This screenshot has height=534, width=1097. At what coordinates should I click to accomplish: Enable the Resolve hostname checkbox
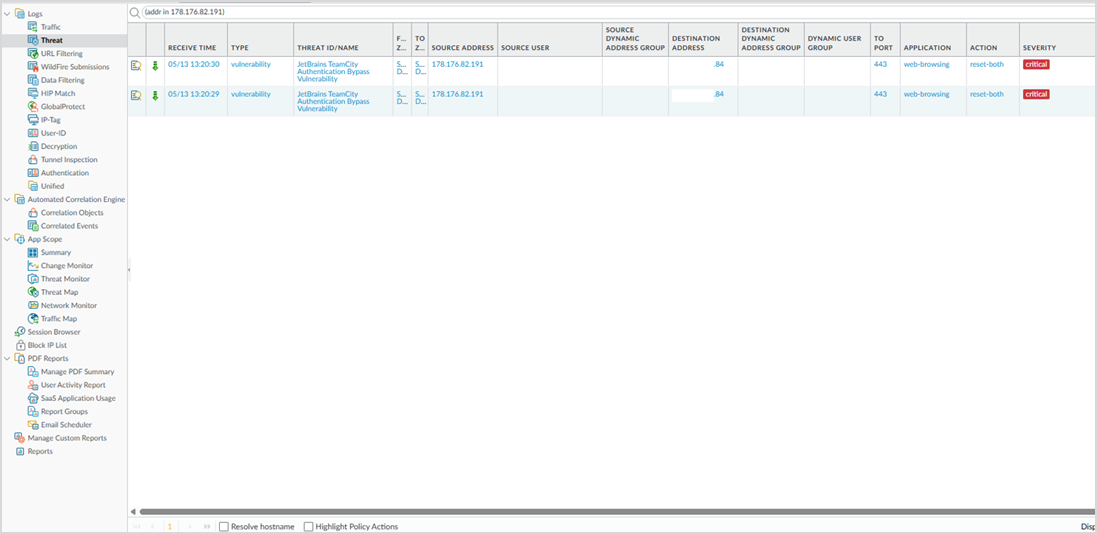pyautogui.click(x=224, y=526)
